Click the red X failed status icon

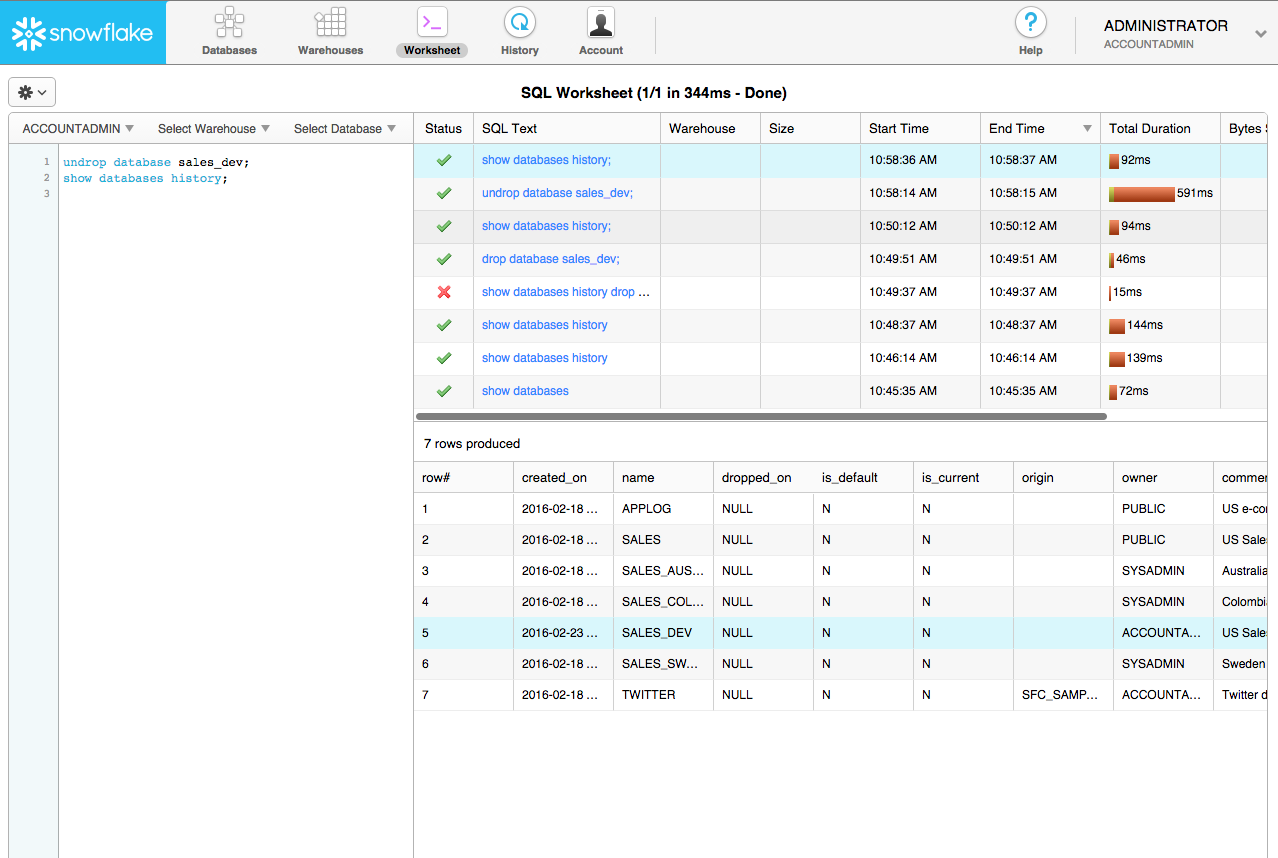click(444, 292)
